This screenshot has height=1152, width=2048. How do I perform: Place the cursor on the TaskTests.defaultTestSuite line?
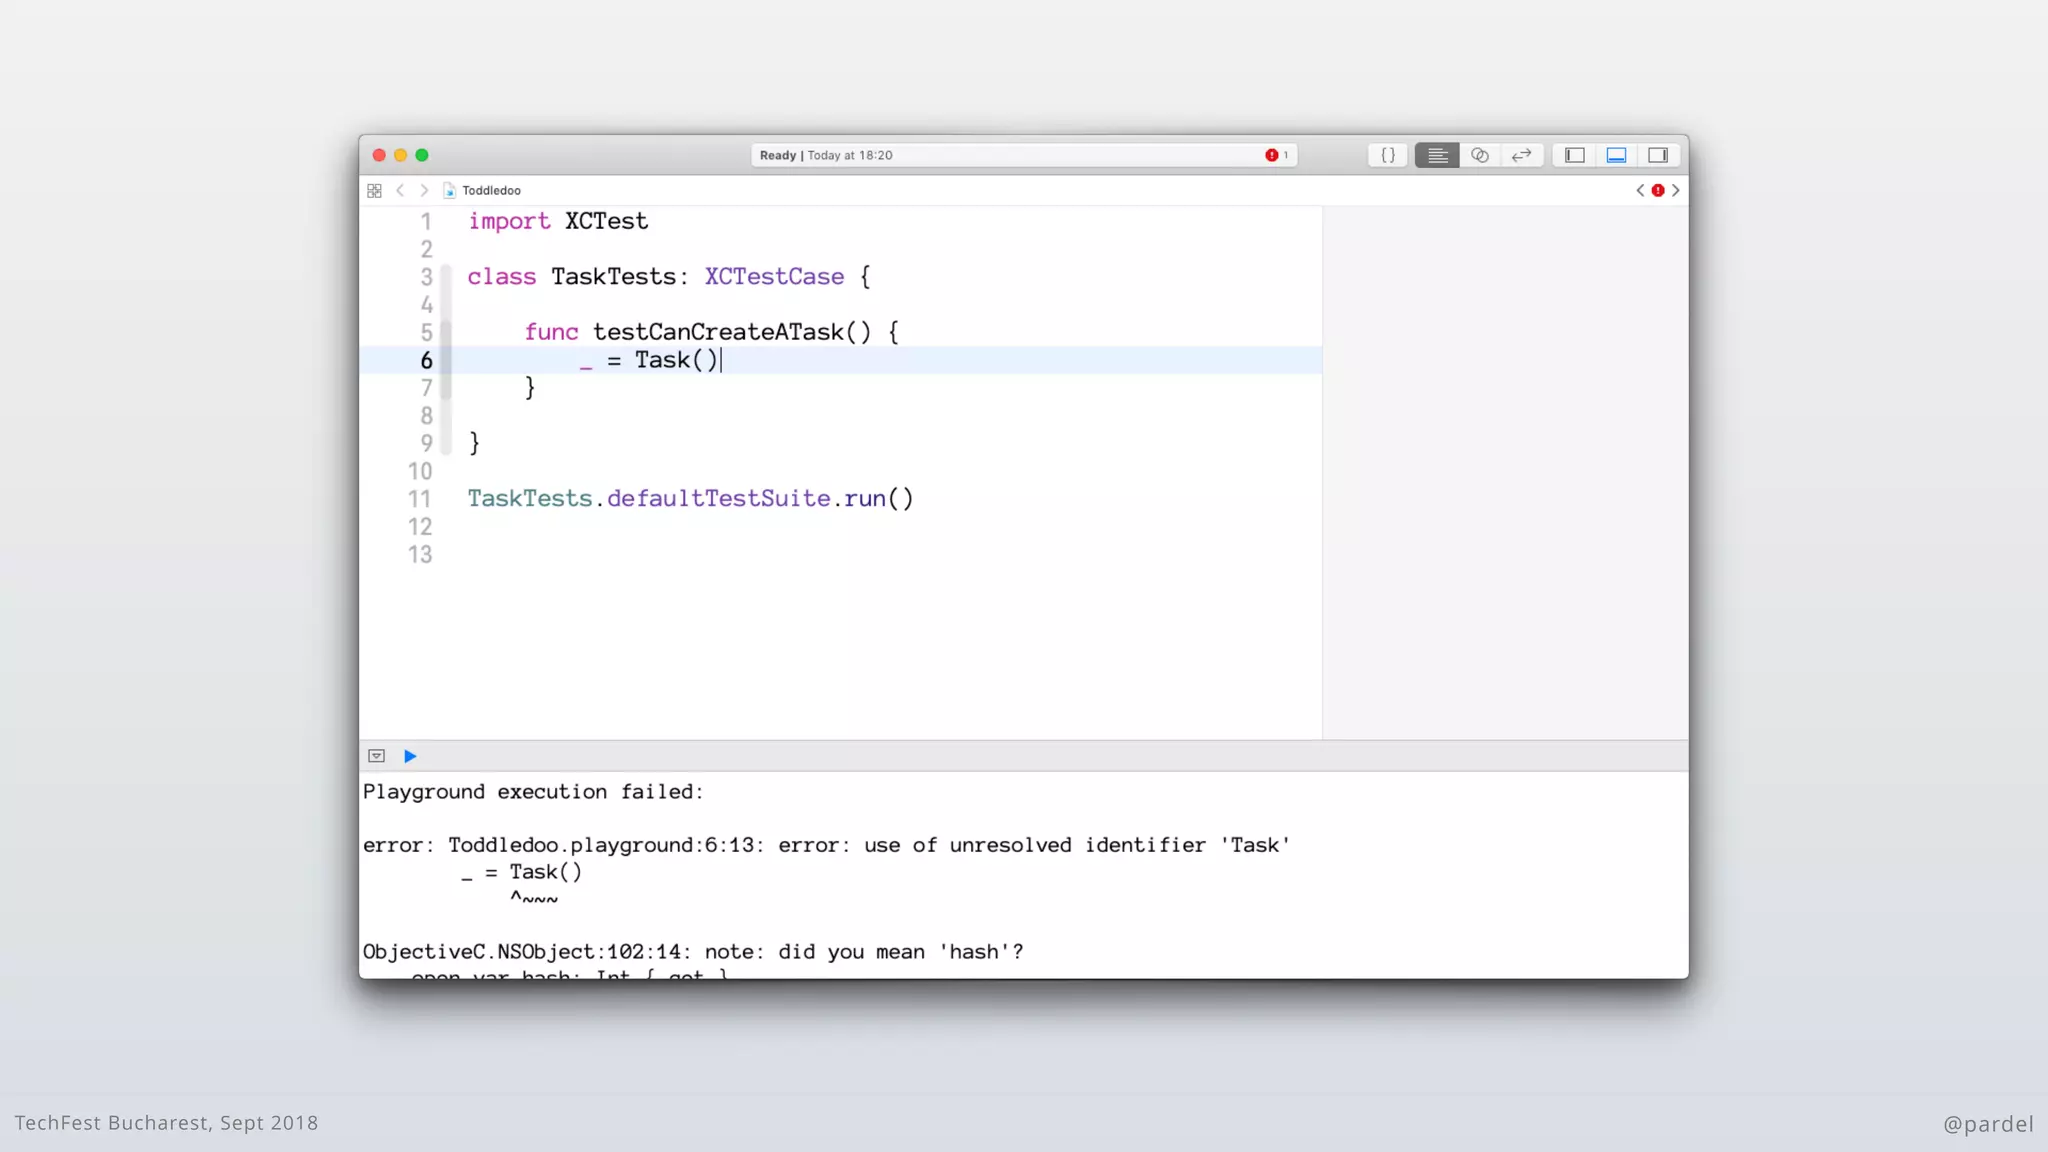coord(690,499)
